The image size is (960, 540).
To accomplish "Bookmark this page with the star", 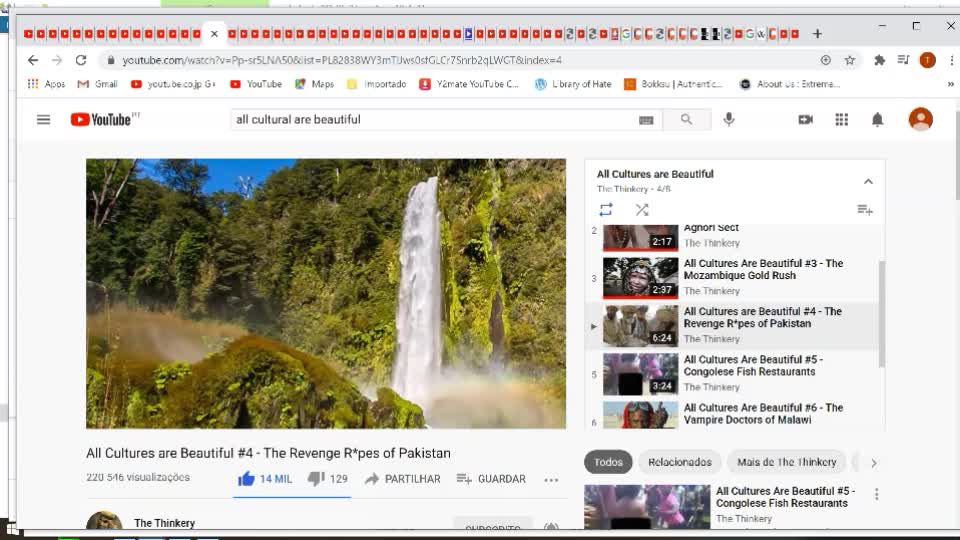I will (850, 60).
